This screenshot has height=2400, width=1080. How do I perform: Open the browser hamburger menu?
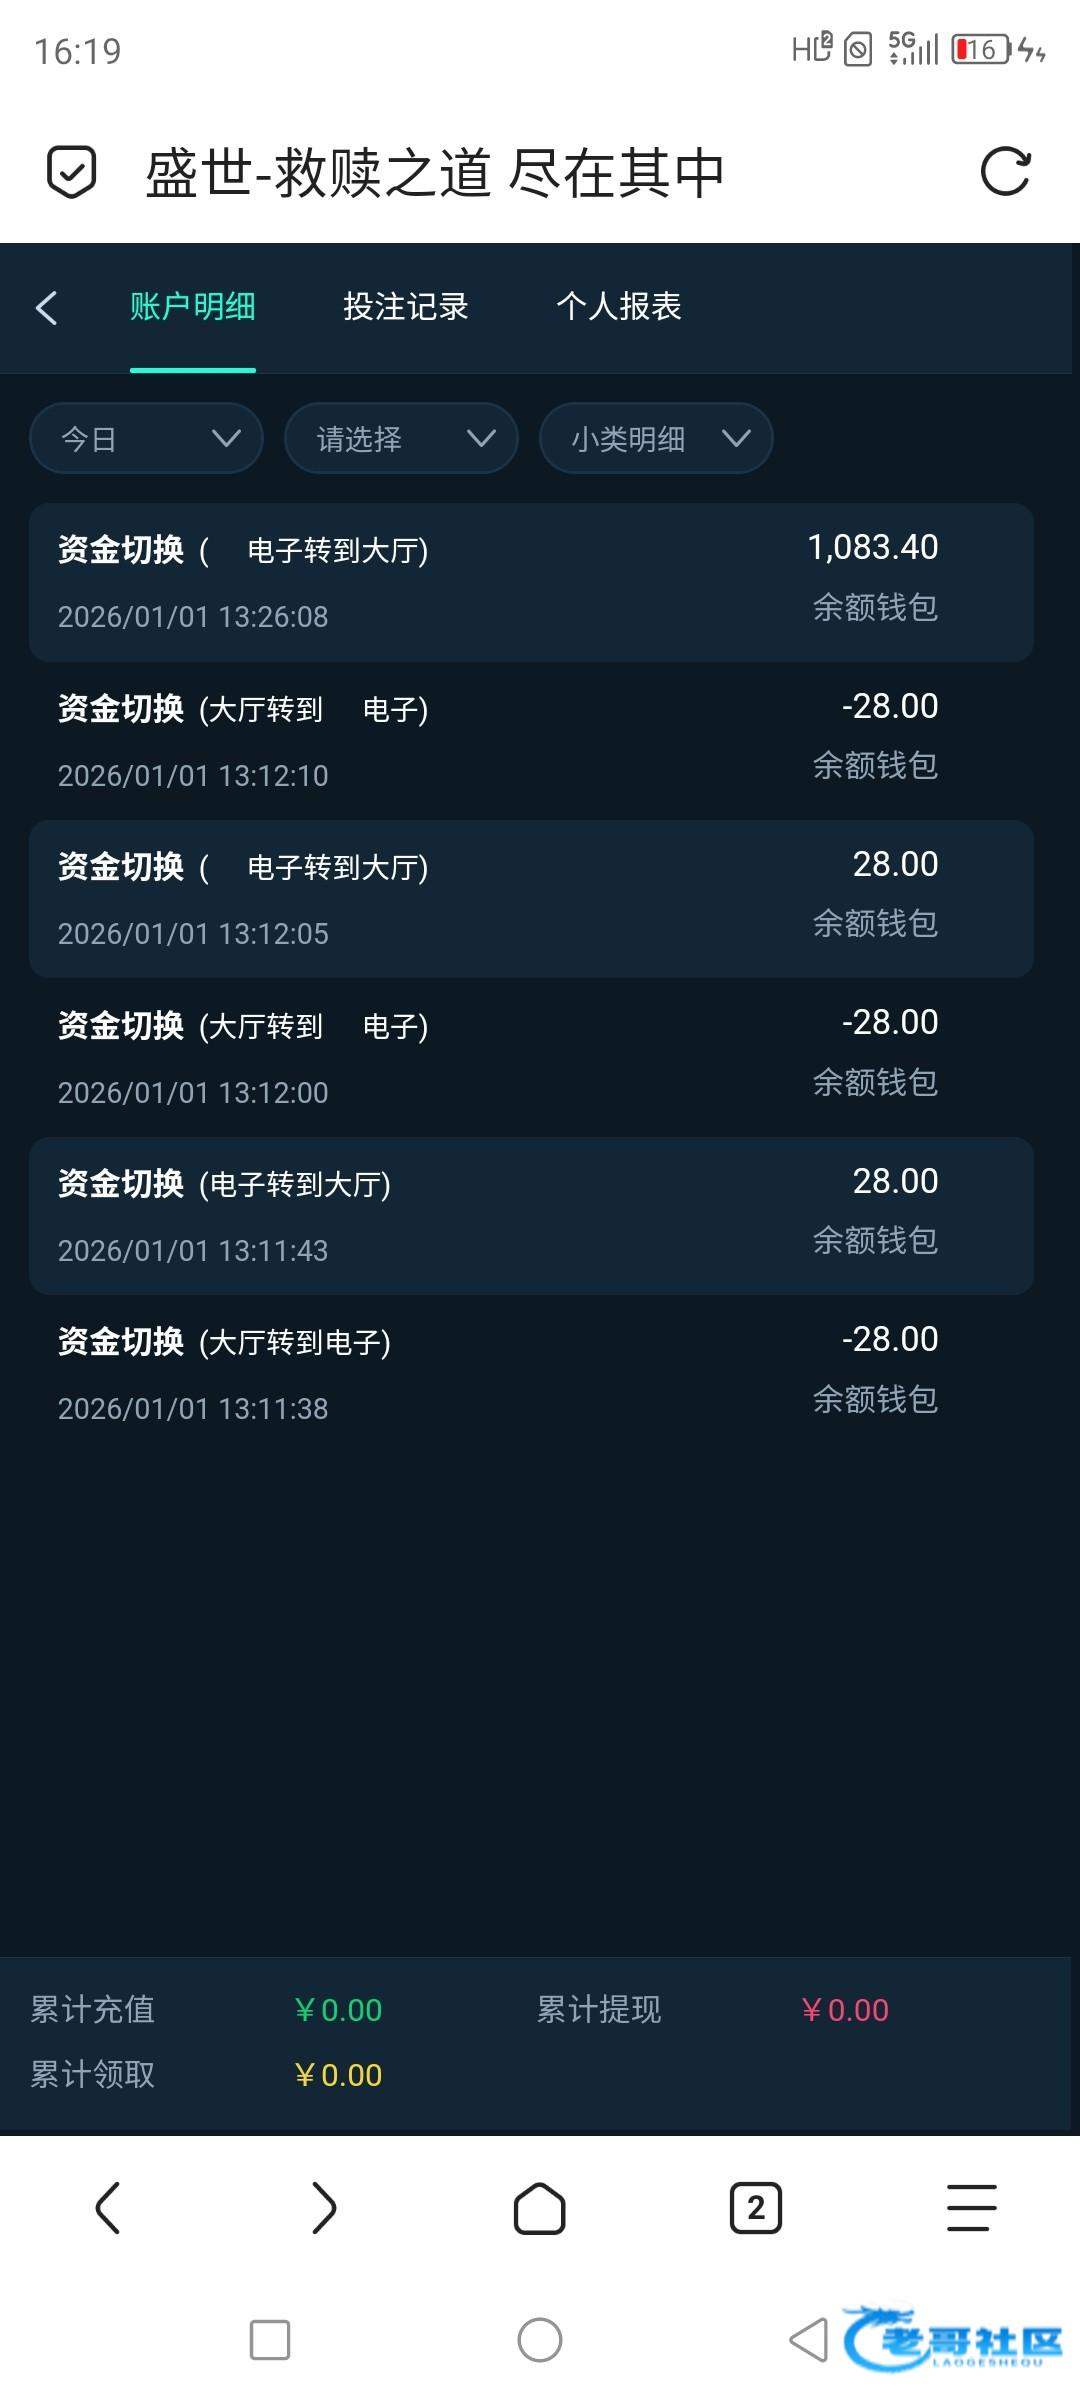point(972,2208)
